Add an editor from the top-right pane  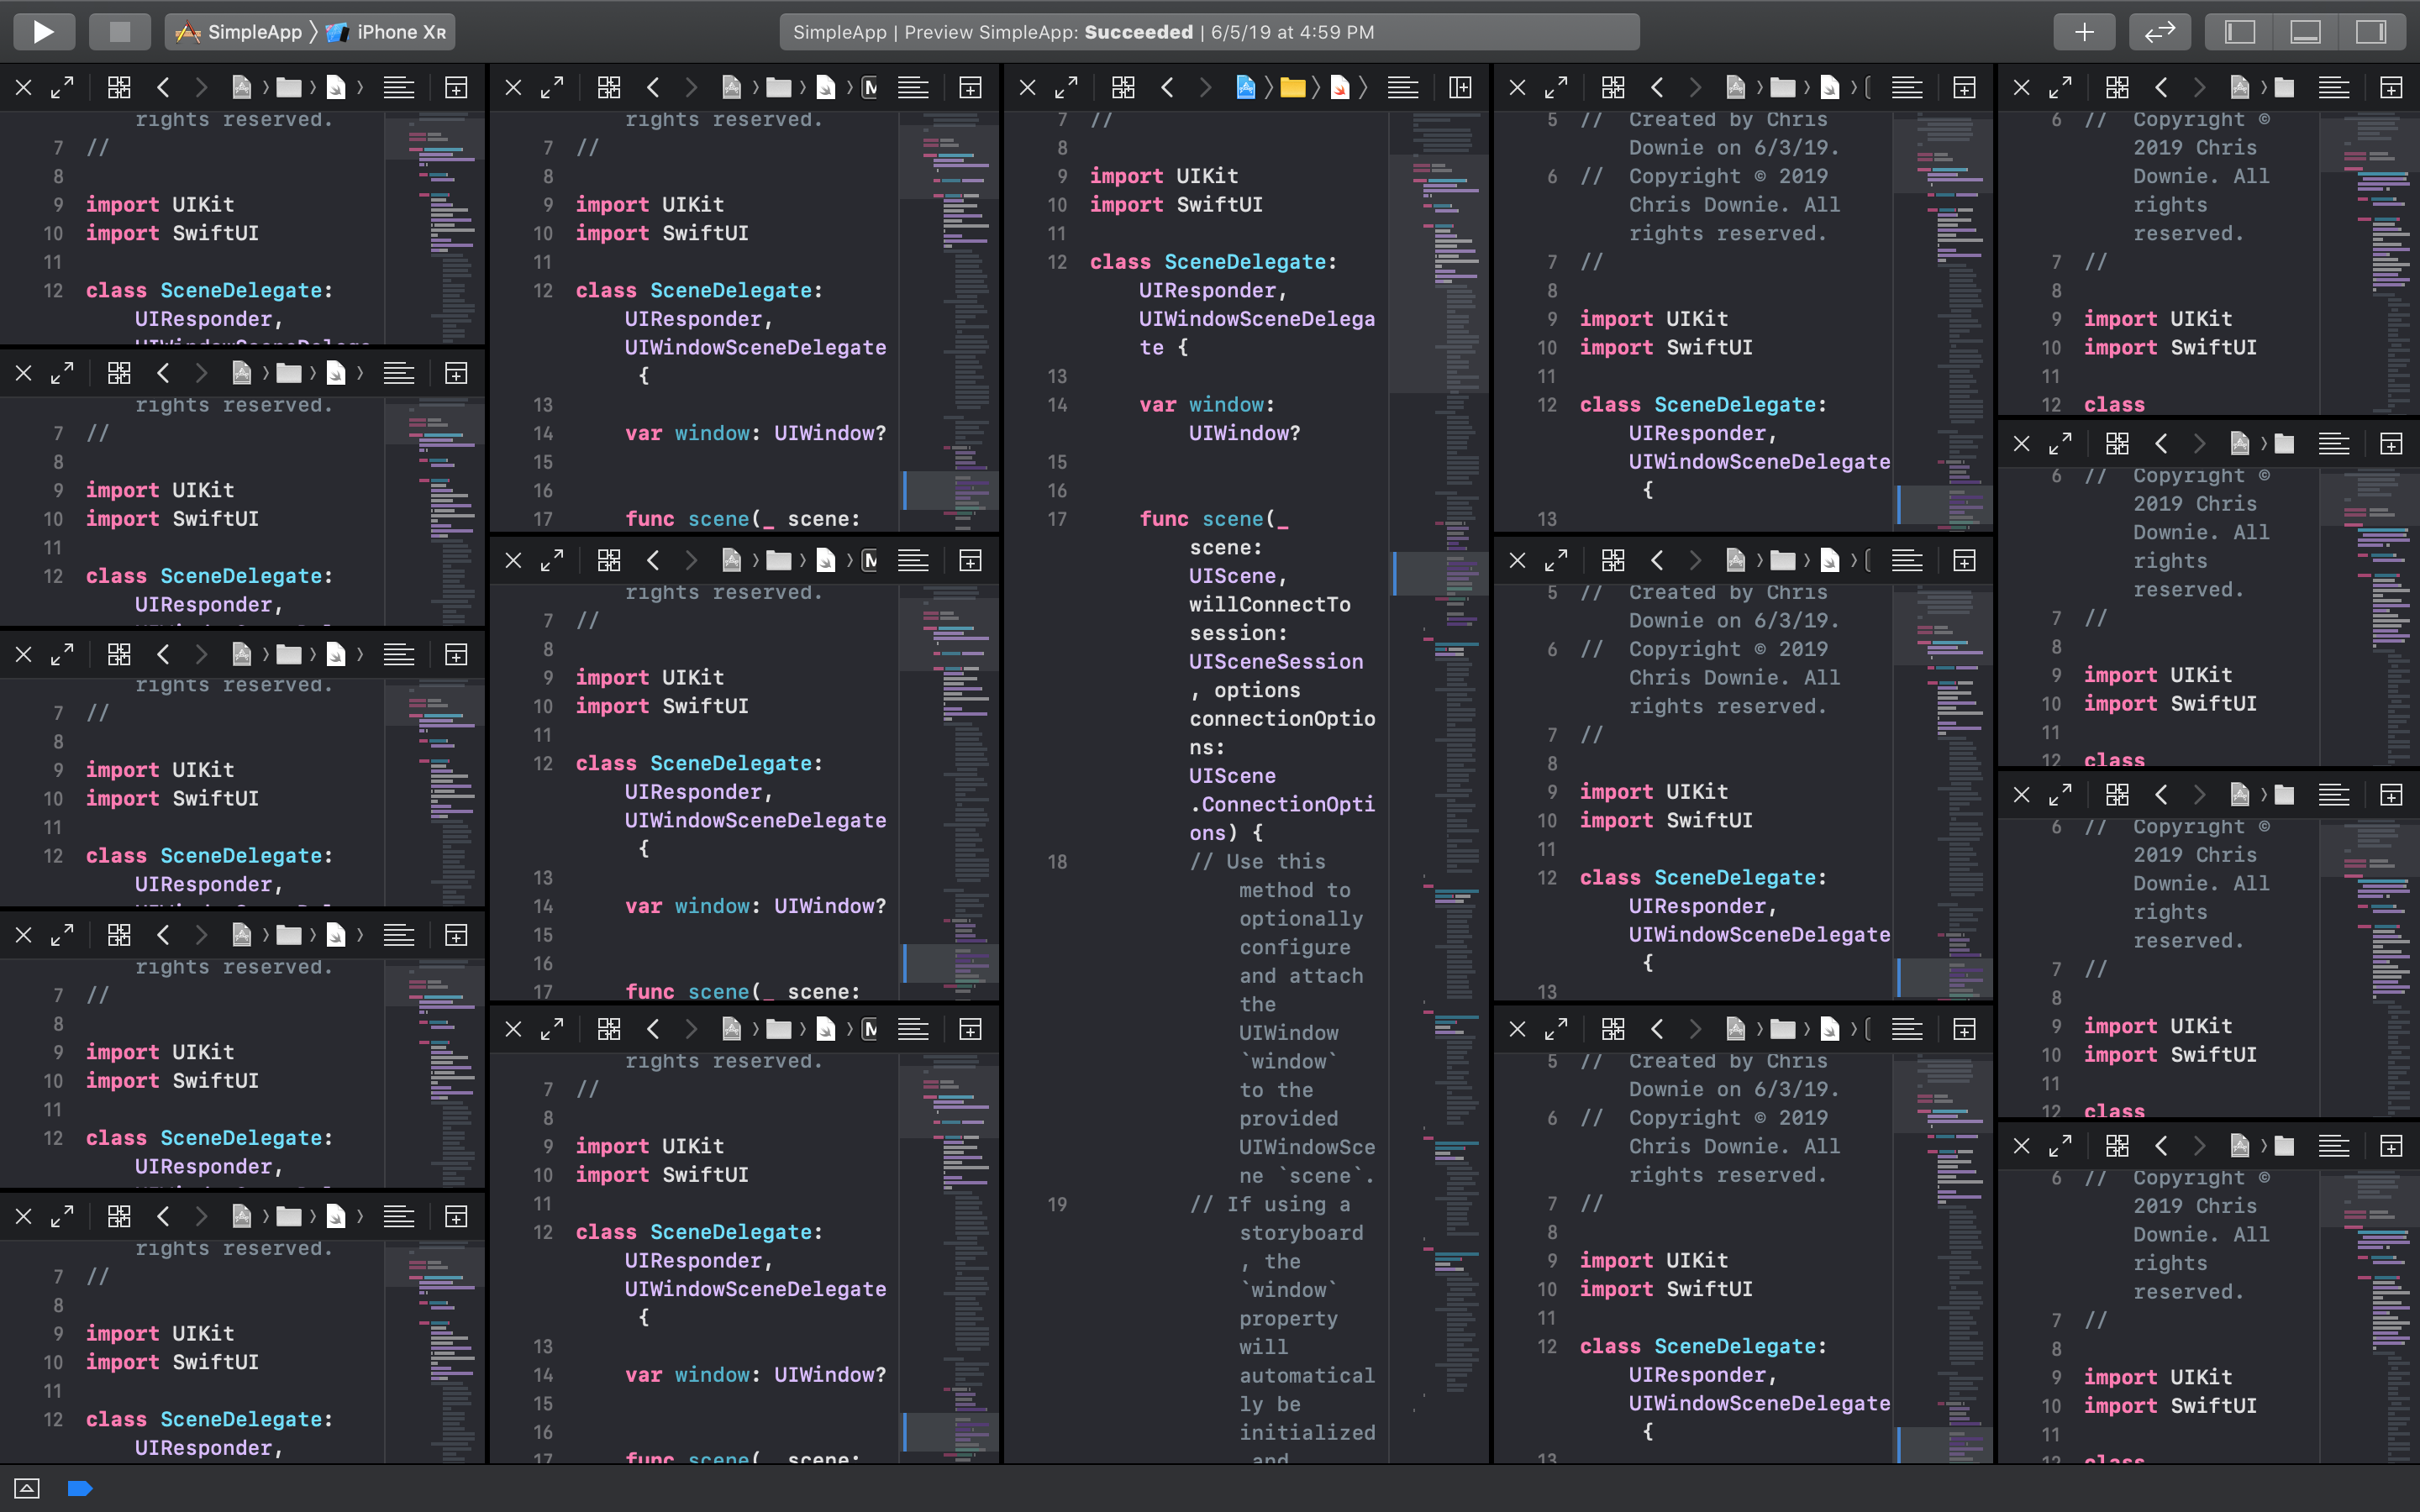click(x=2391, y=88)
